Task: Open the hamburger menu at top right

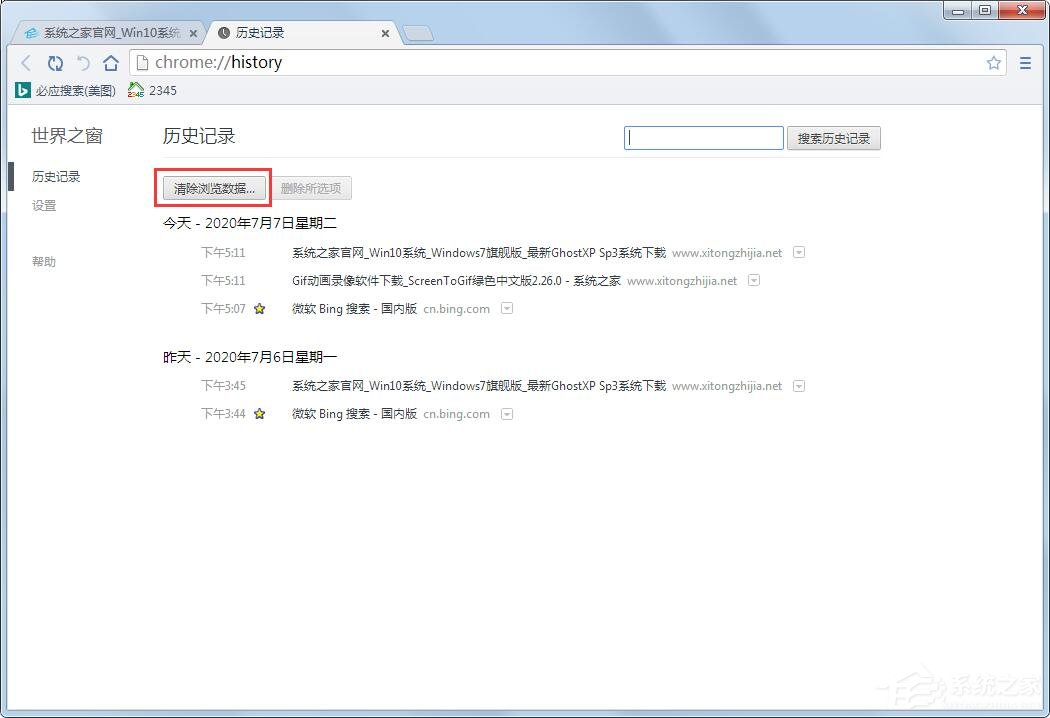Action: (x=1025, y=62)
